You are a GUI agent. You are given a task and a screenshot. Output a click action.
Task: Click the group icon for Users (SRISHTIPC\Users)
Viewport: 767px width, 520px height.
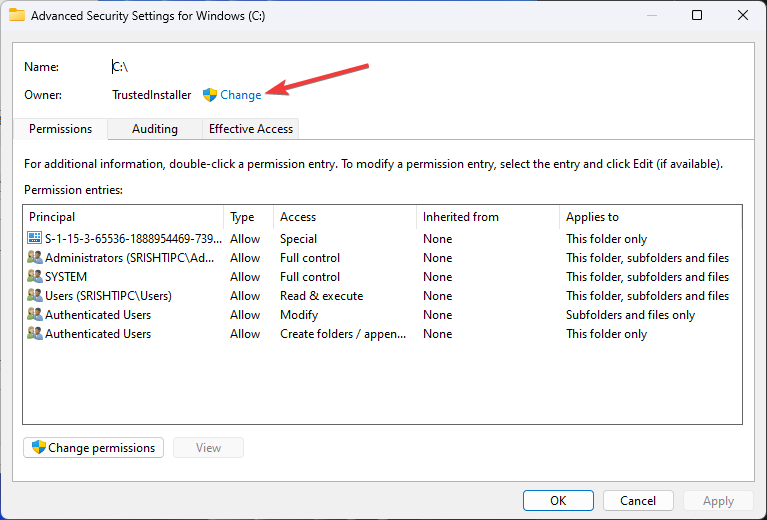(x=34, y=295)
